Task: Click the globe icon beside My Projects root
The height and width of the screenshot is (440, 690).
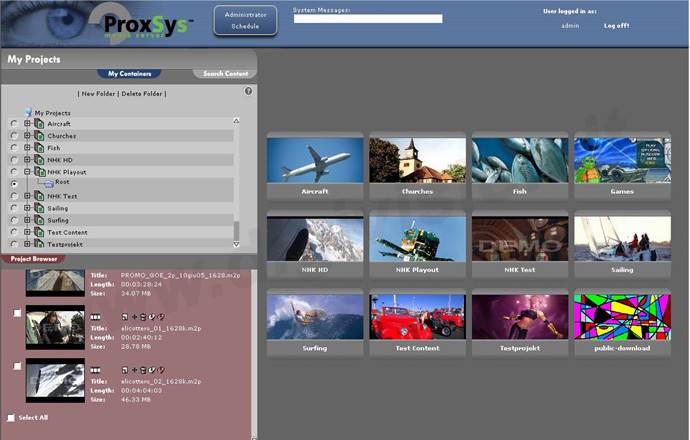Action: (x=29, y=112)
